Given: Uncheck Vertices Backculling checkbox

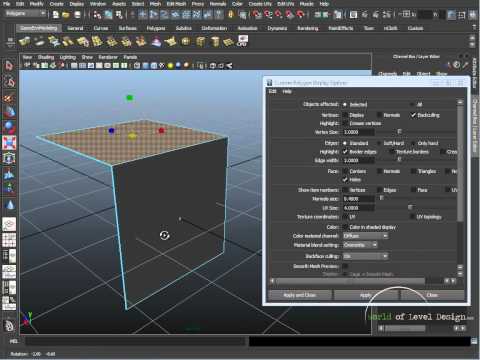Looking at the screenshot, I should tap(413, 115).
